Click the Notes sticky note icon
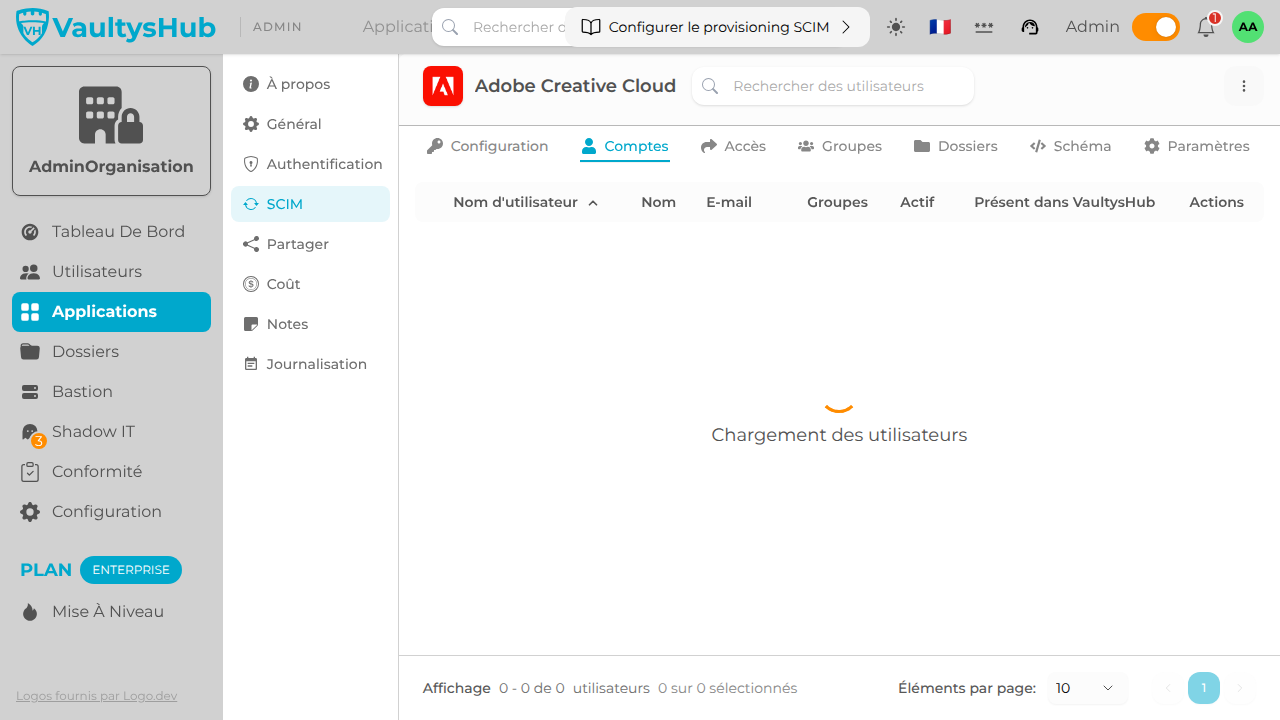The image size is (1280, 720). coord(251,324)
